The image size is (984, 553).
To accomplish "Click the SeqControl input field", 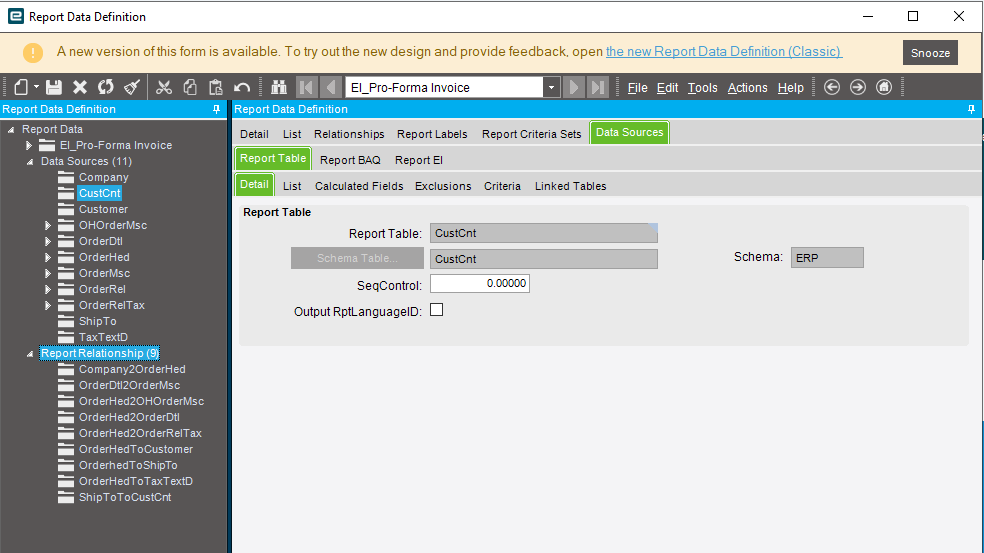I will [x=479, y=284].
